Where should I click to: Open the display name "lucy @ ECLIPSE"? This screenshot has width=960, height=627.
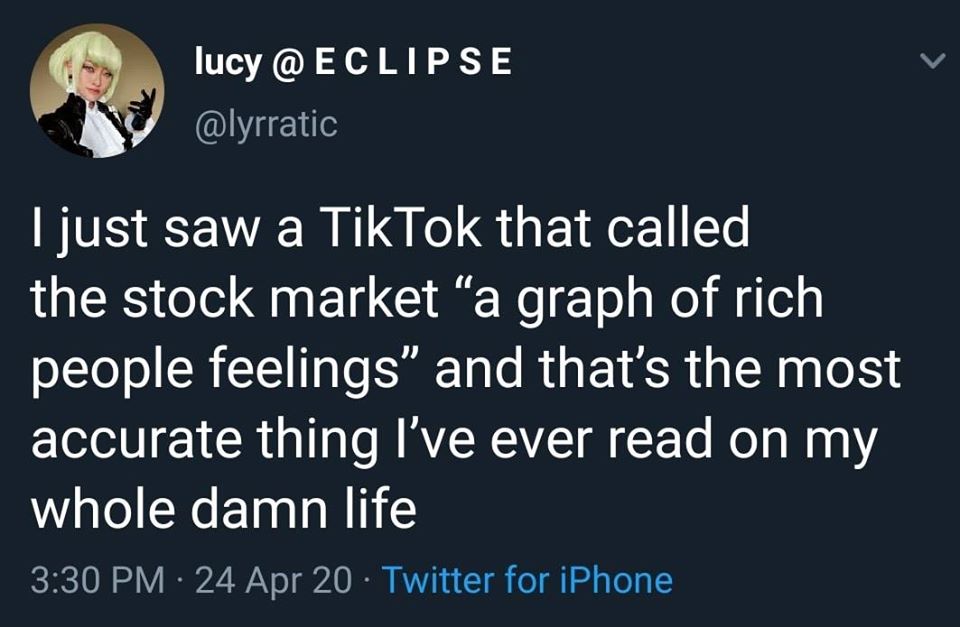[352, 63]
